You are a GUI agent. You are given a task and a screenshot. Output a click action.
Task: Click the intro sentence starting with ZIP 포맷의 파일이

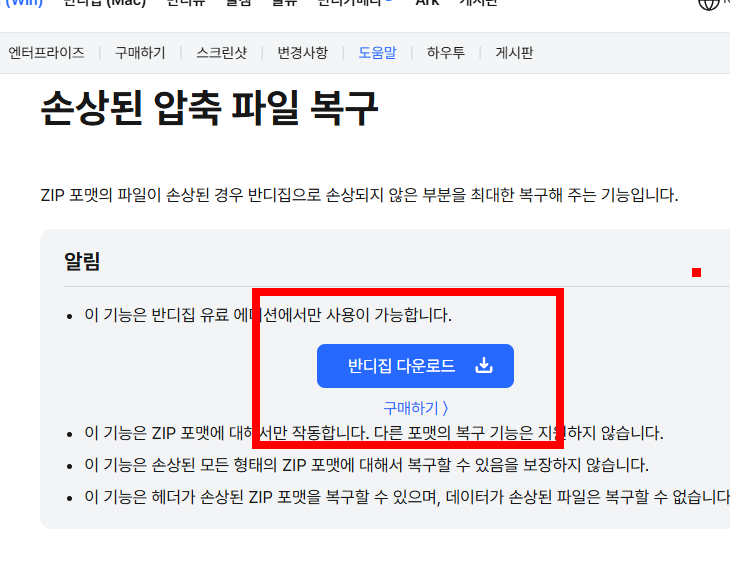click(359, 195)
